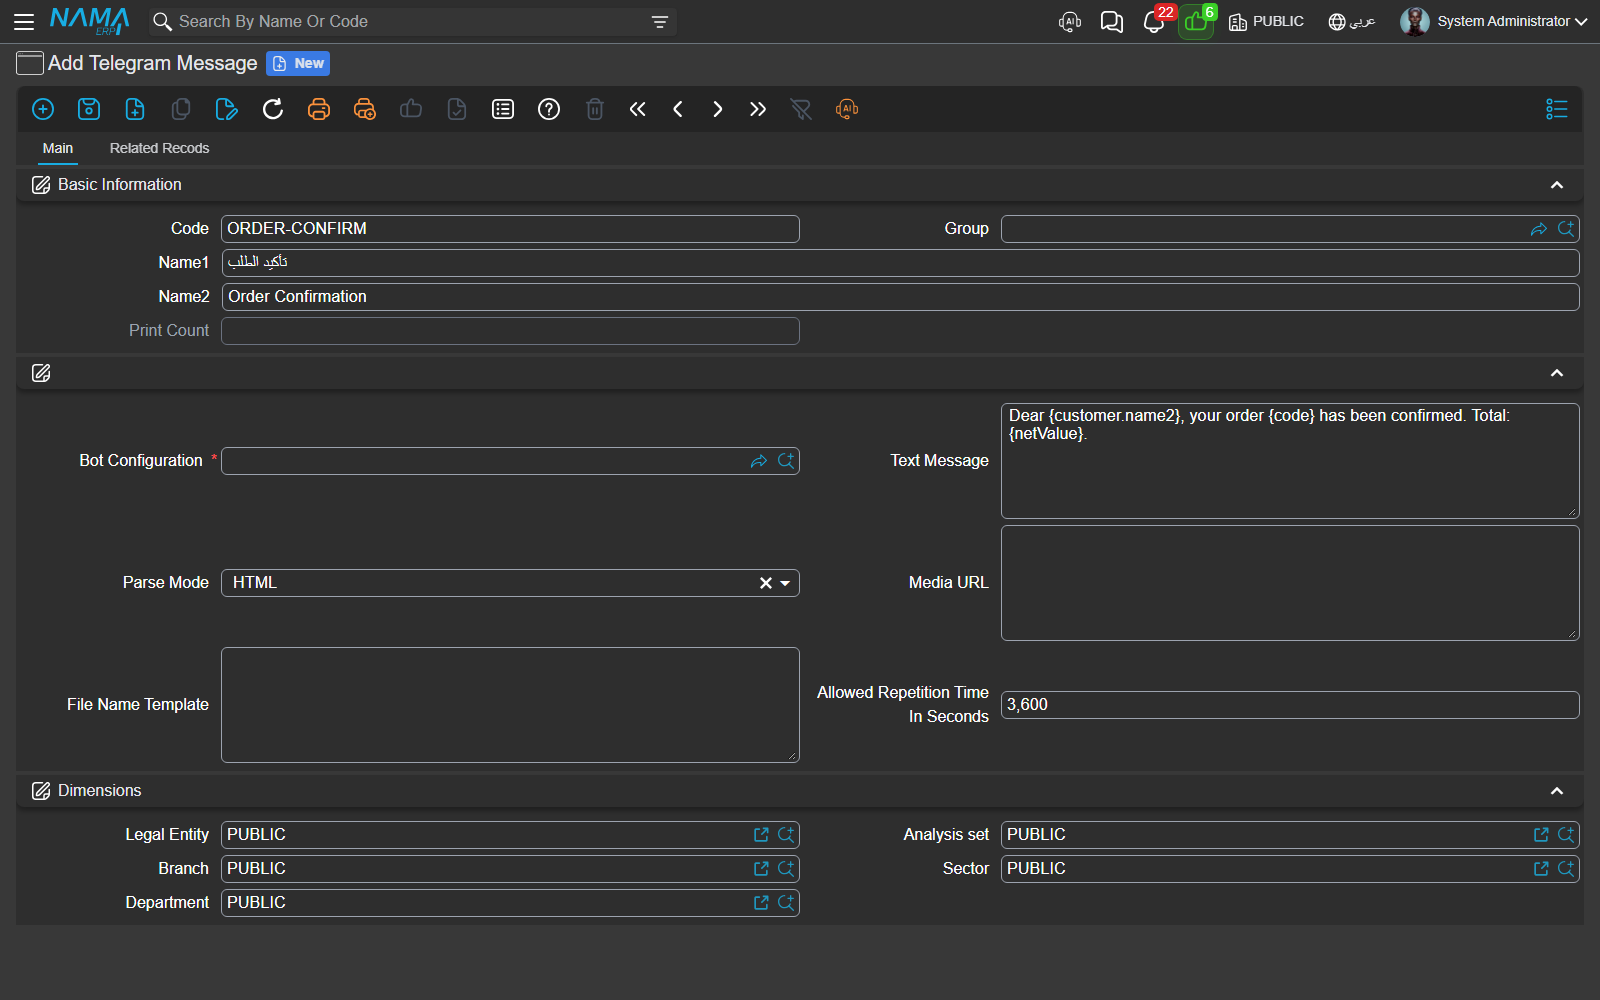Open the AI assistant headset icon in header
This screenshot has width=1600, height=1000.
pos(1070,21)
